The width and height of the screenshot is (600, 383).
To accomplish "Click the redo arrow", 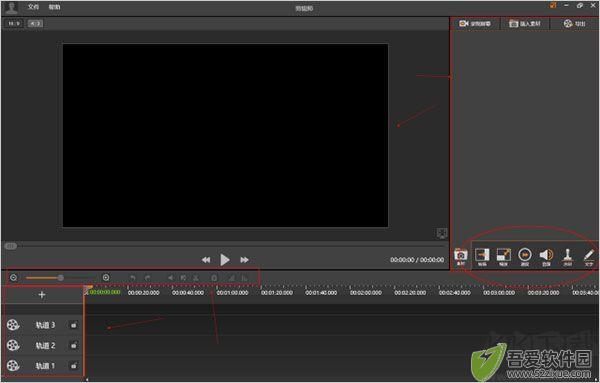I will pos(148,278).
